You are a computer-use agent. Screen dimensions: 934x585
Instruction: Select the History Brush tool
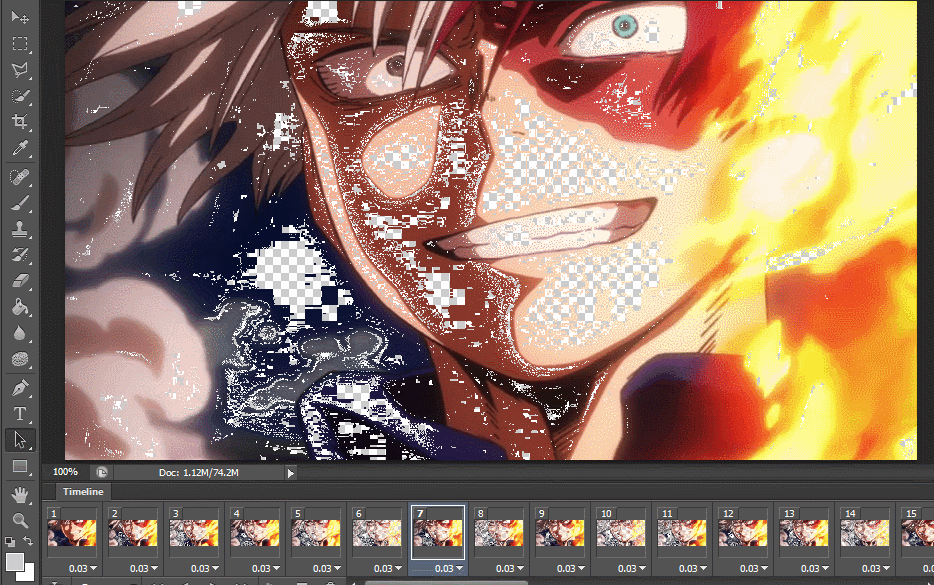(20, 255)
